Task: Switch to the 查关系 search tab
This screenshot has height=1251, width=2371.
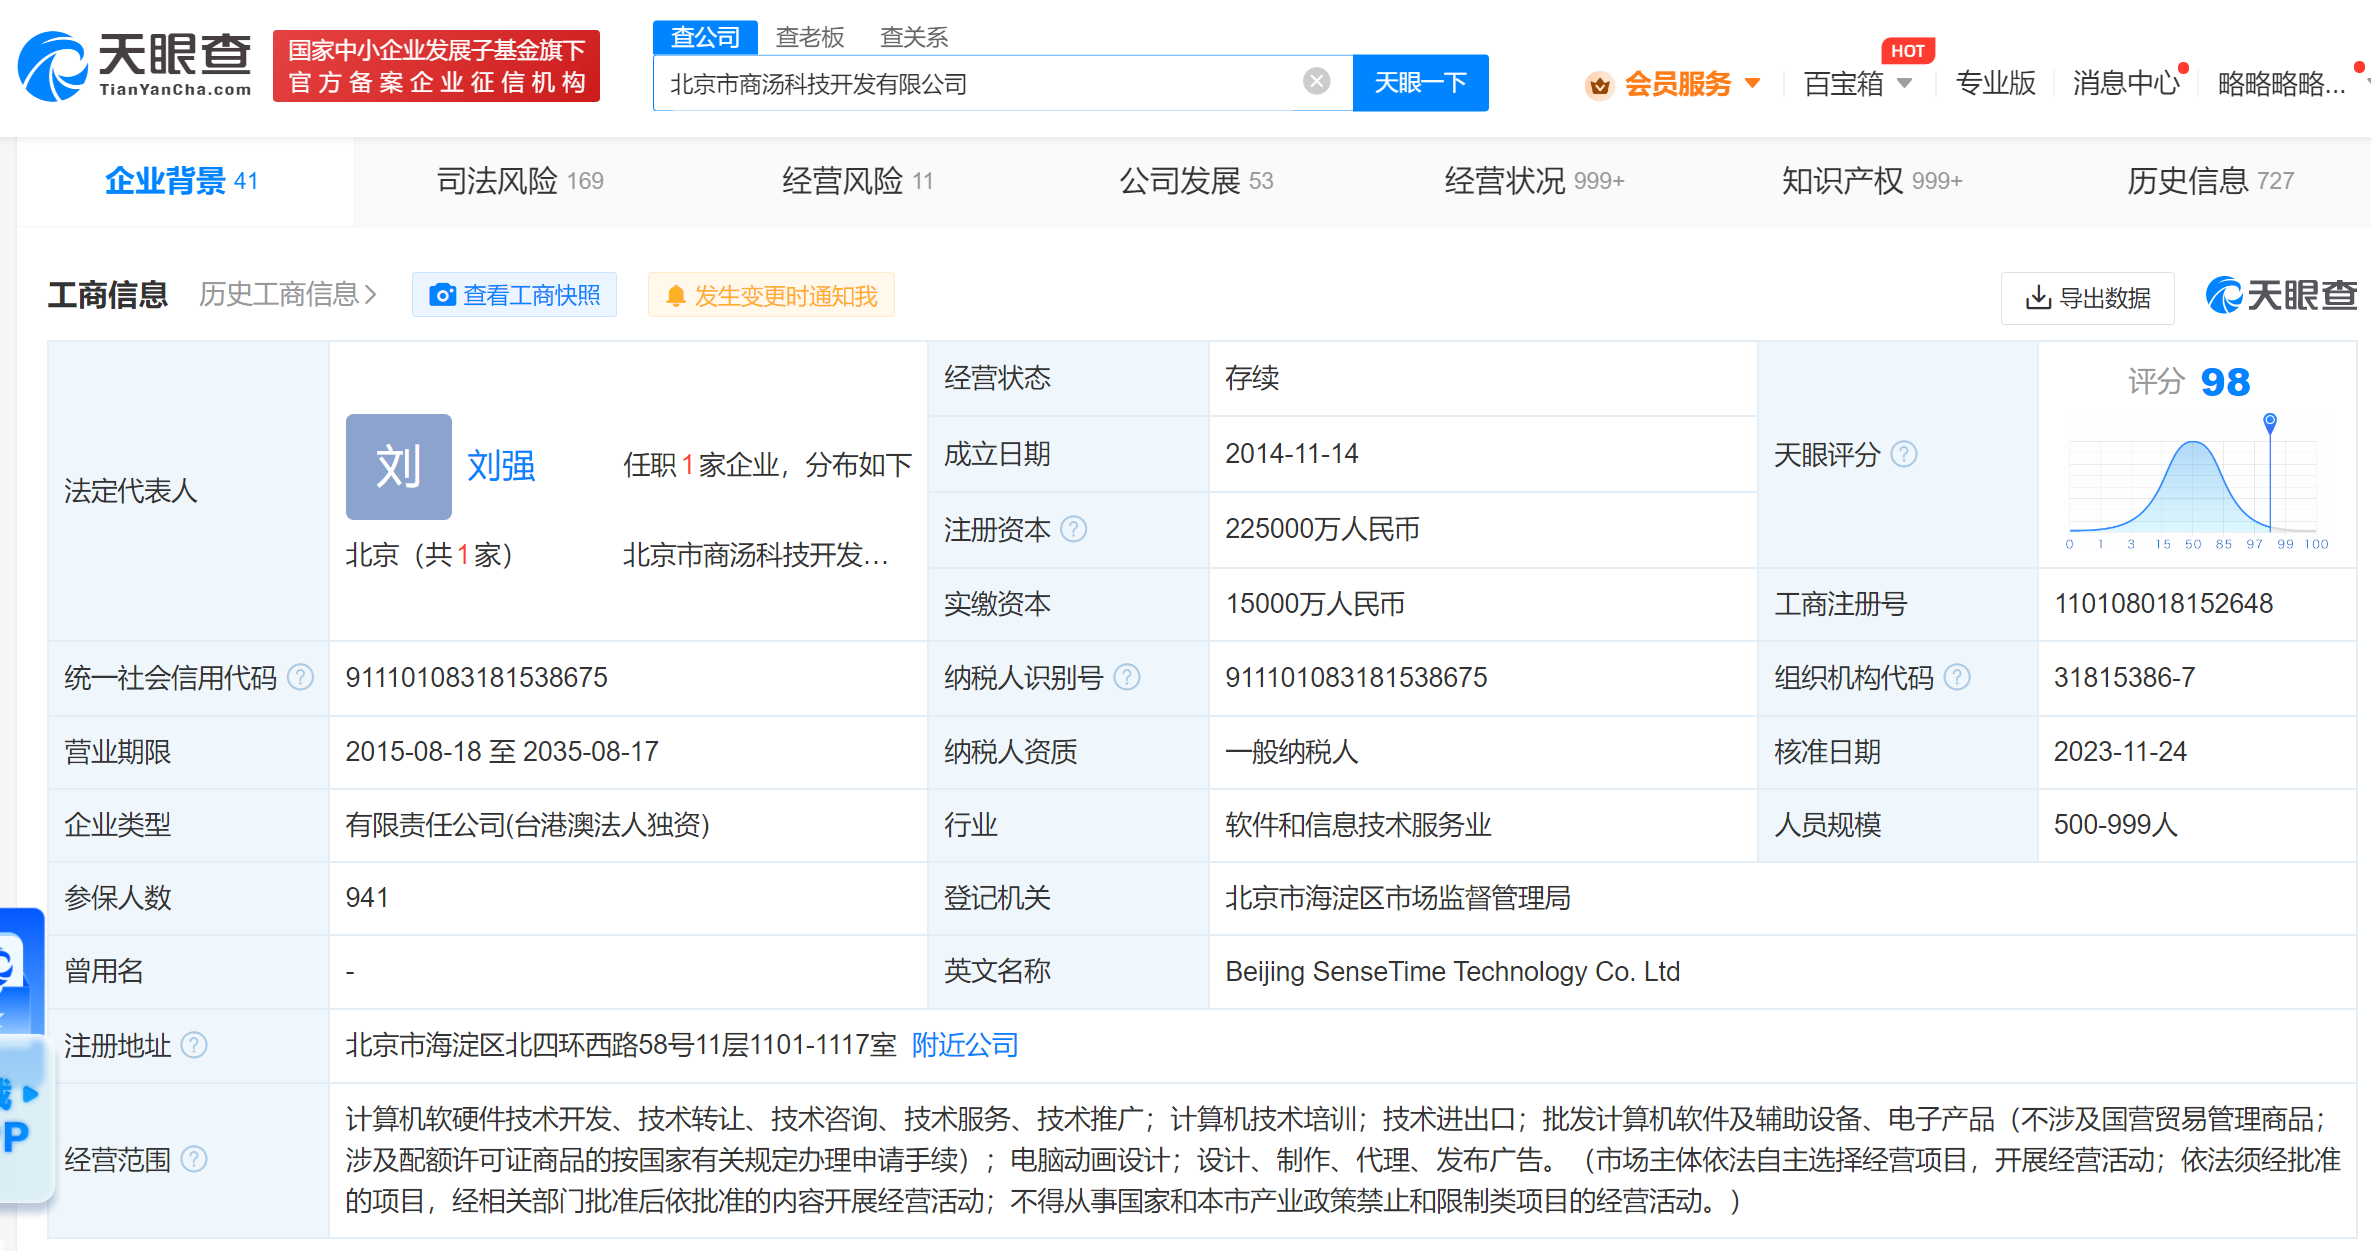Action: [914, 37]
